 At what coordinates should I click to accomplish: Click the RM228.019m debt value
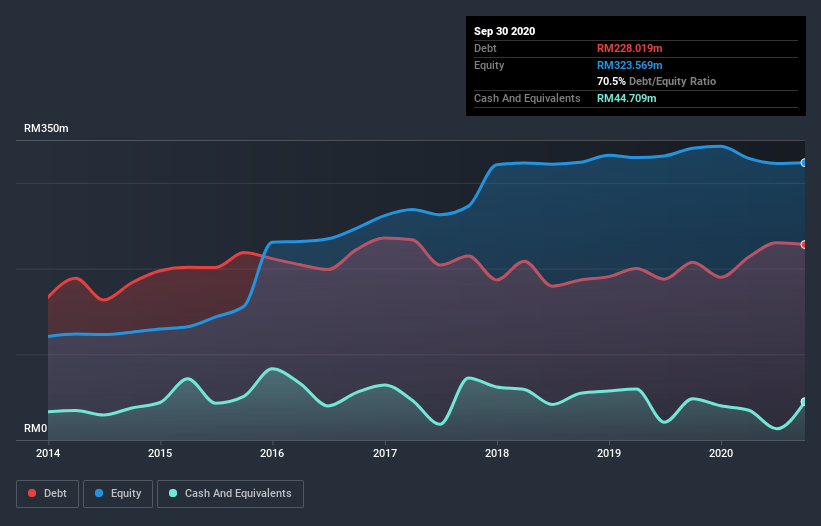click(629, 48)
